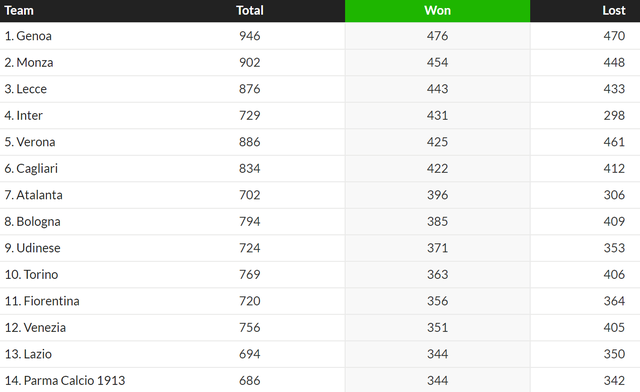Open Atalanta team entry
The height and width of the screenshot is (392, 640).
coord(39,195)
